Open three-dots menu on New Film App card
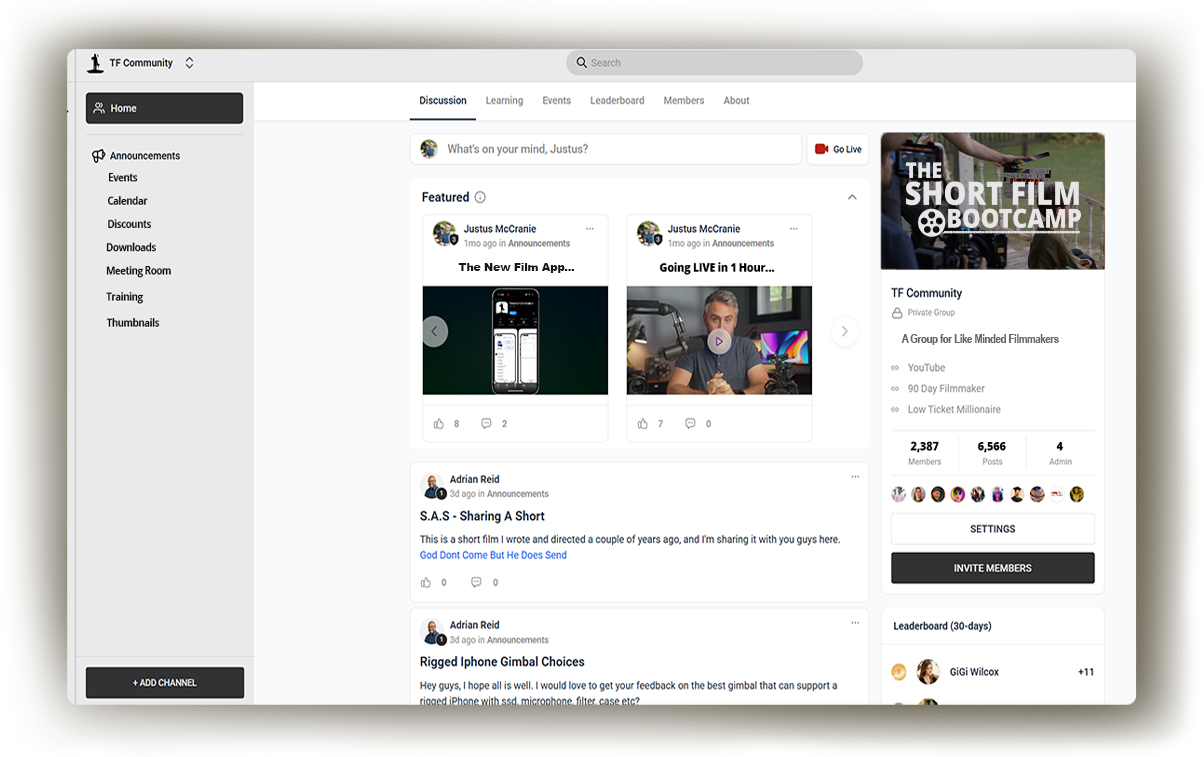Image resolution: width=1204 pixels, height=757 pixels. point(590,229)
